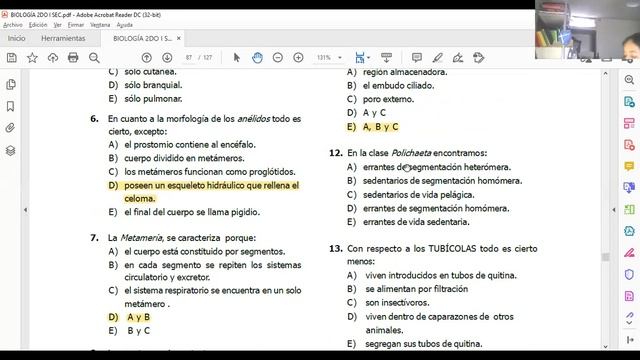
Task: Open the Ventana menu
Action: (x=100, y=25)
